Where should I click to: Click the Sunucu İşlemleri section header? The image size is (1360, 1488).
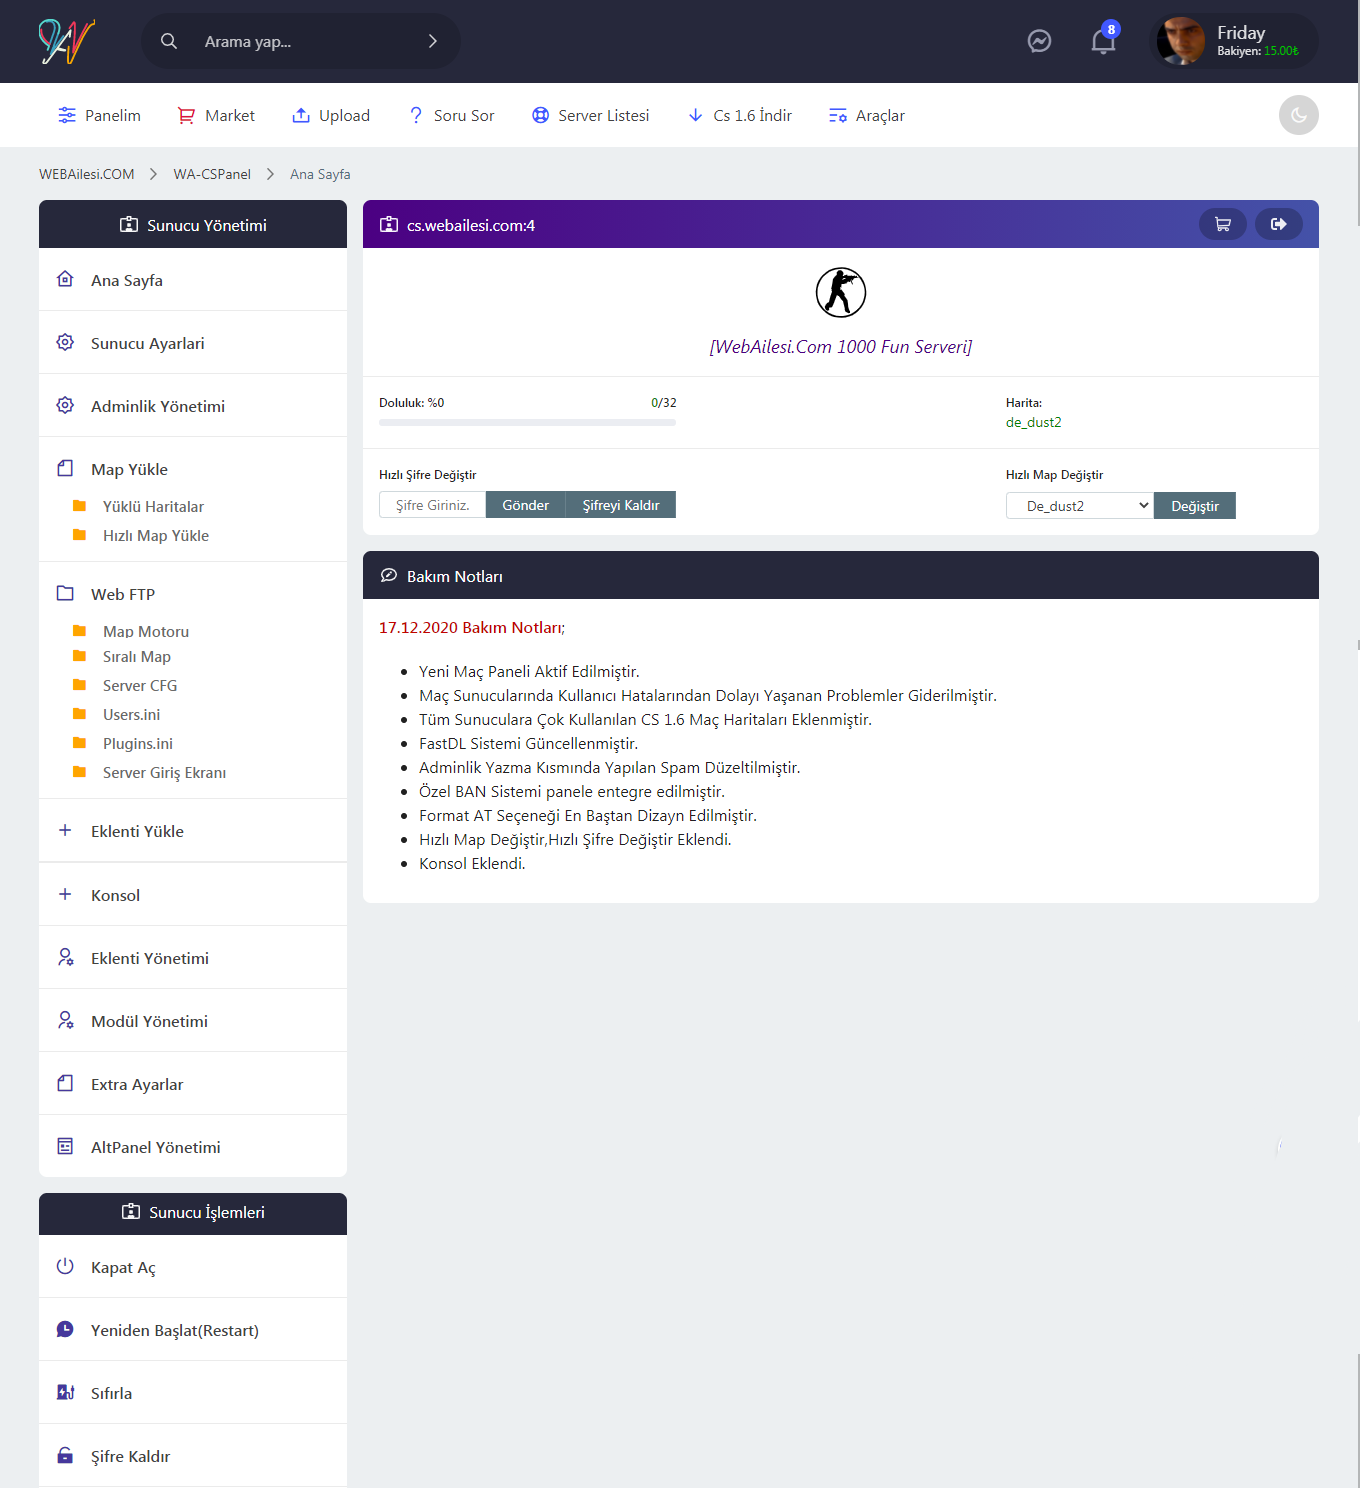193,1213
